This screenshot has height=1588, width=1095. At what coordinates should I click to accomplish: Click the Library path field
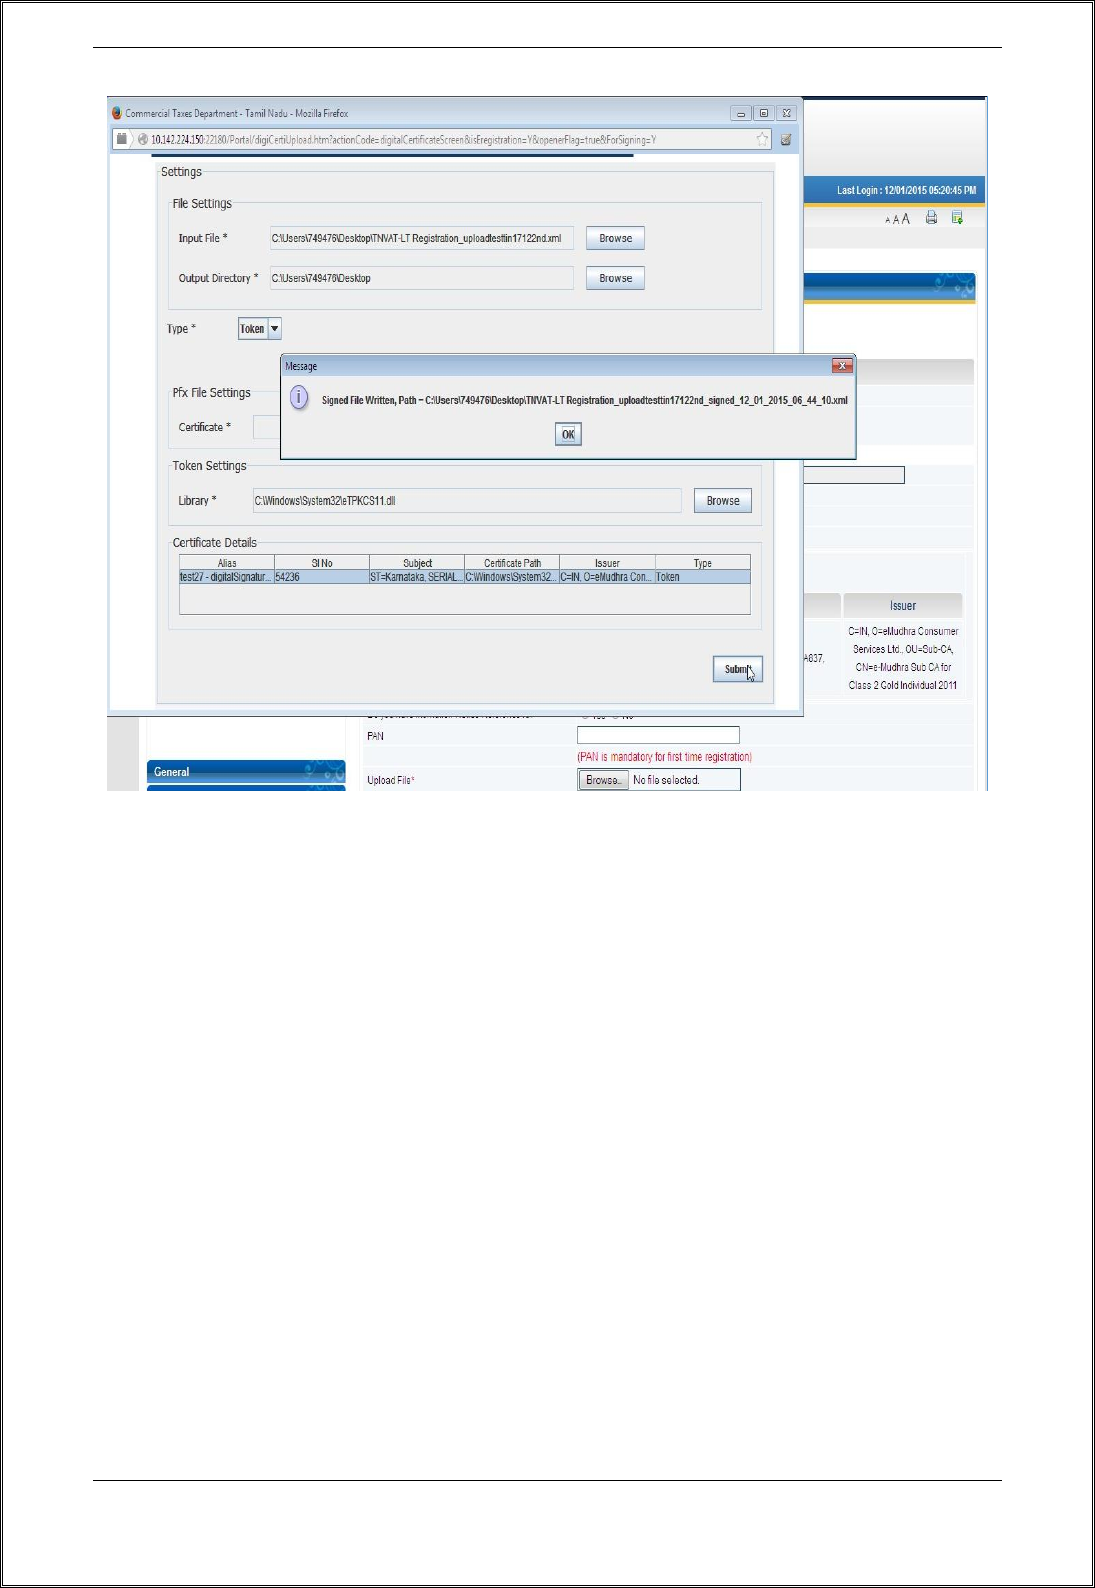click(x=467, y=501)
